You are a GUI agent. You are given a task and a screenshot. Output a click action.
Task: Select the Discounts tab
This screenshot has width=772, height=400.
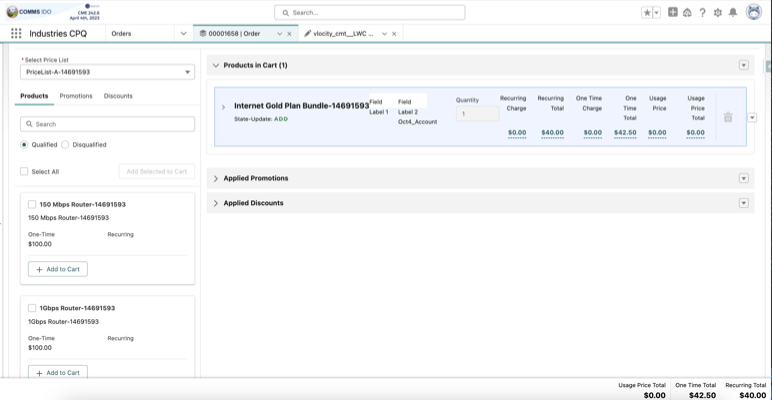pos(118,96)
